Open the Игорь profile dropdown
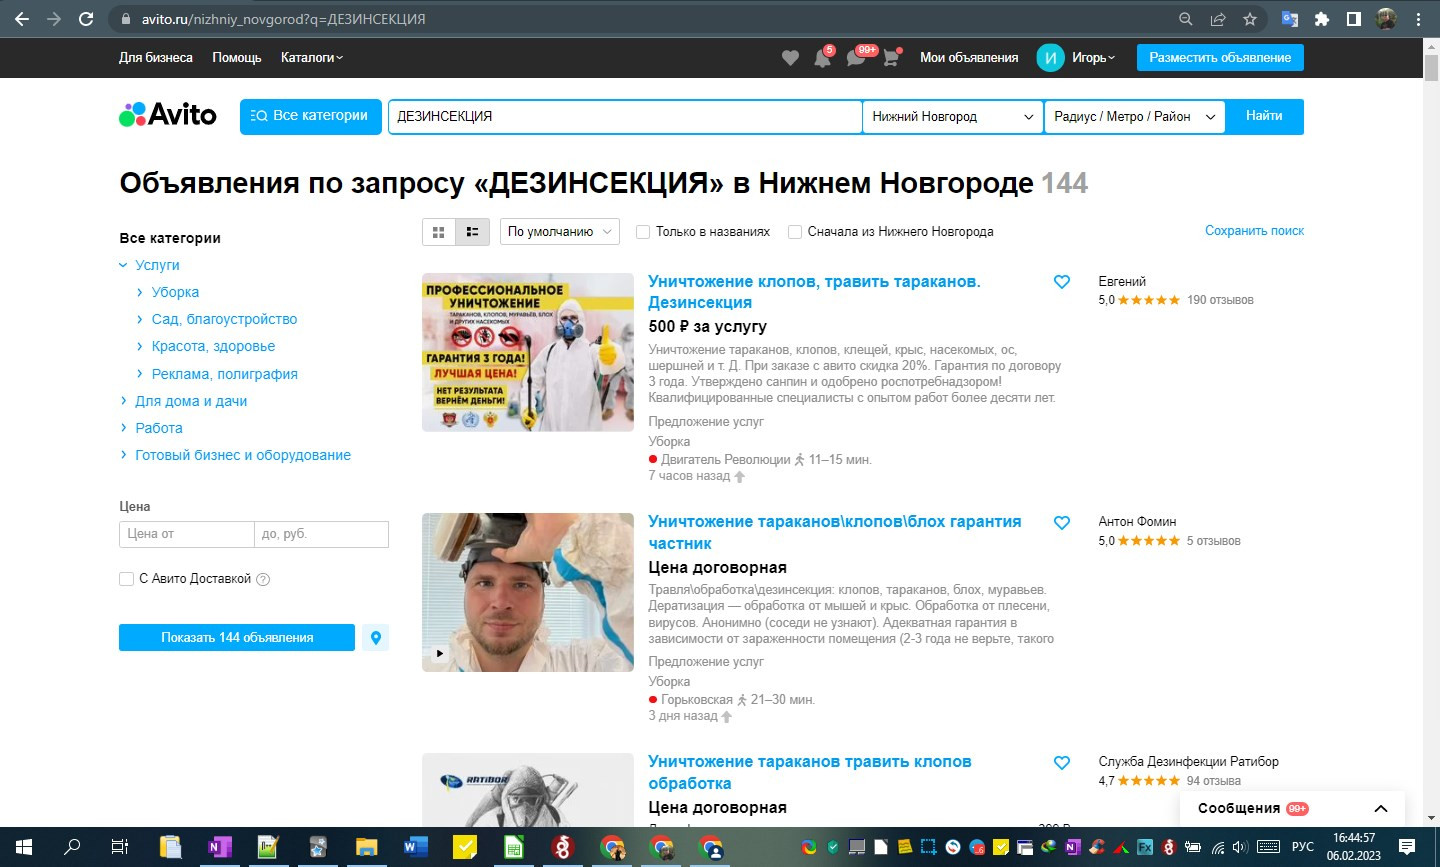Screen dimensions: 1440x867 point(1076,58)
